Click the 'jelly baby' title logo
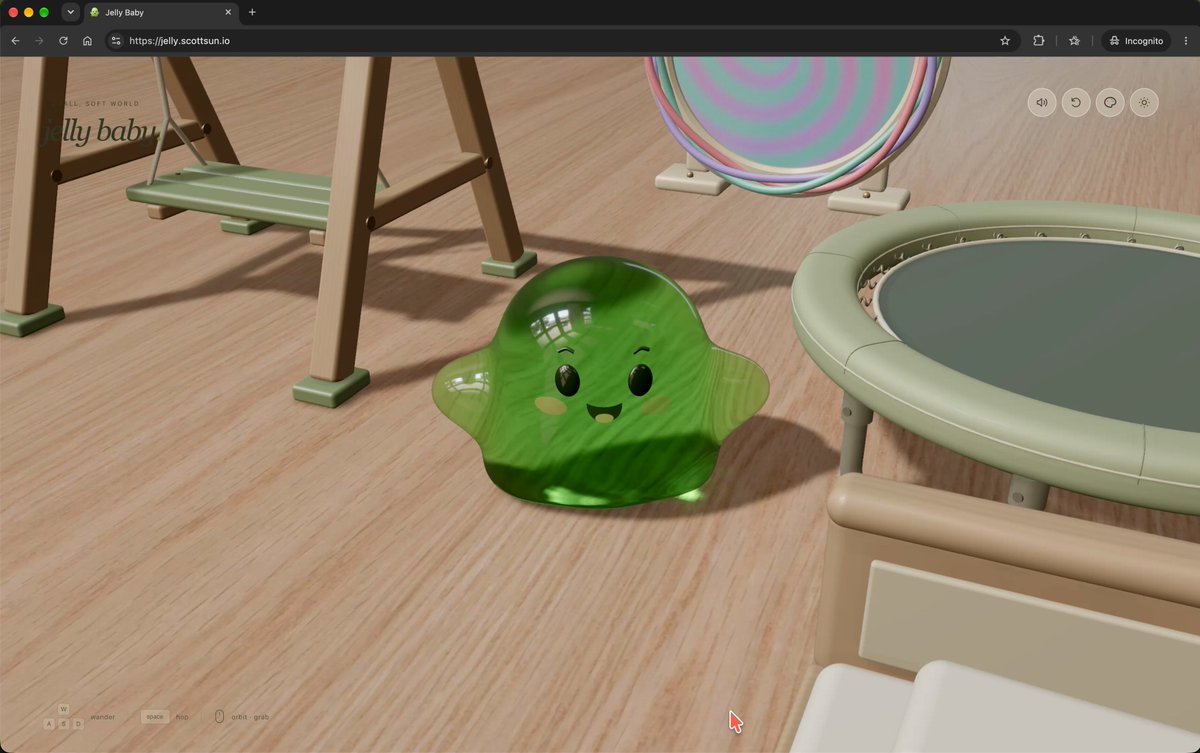 [x=99, y=130]
